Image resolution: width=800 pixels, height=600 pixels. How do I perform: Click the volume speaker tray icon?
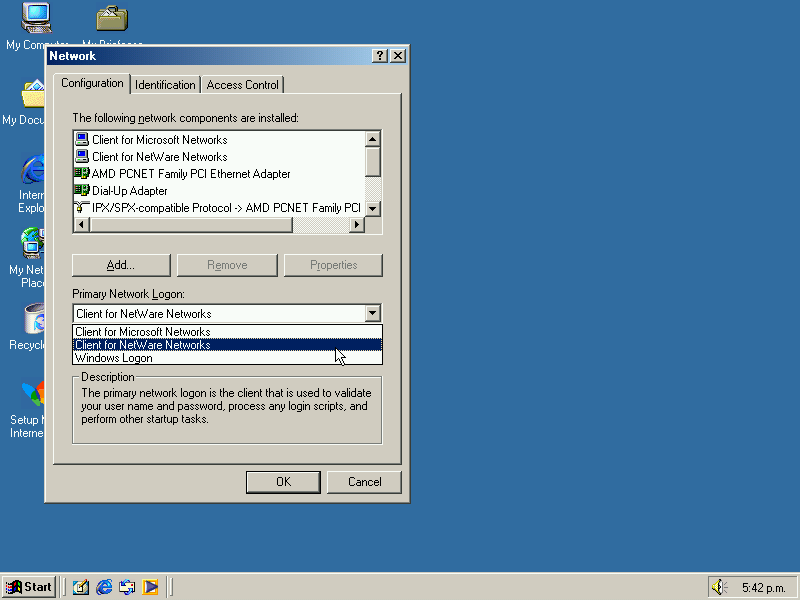tap(719, 587)
